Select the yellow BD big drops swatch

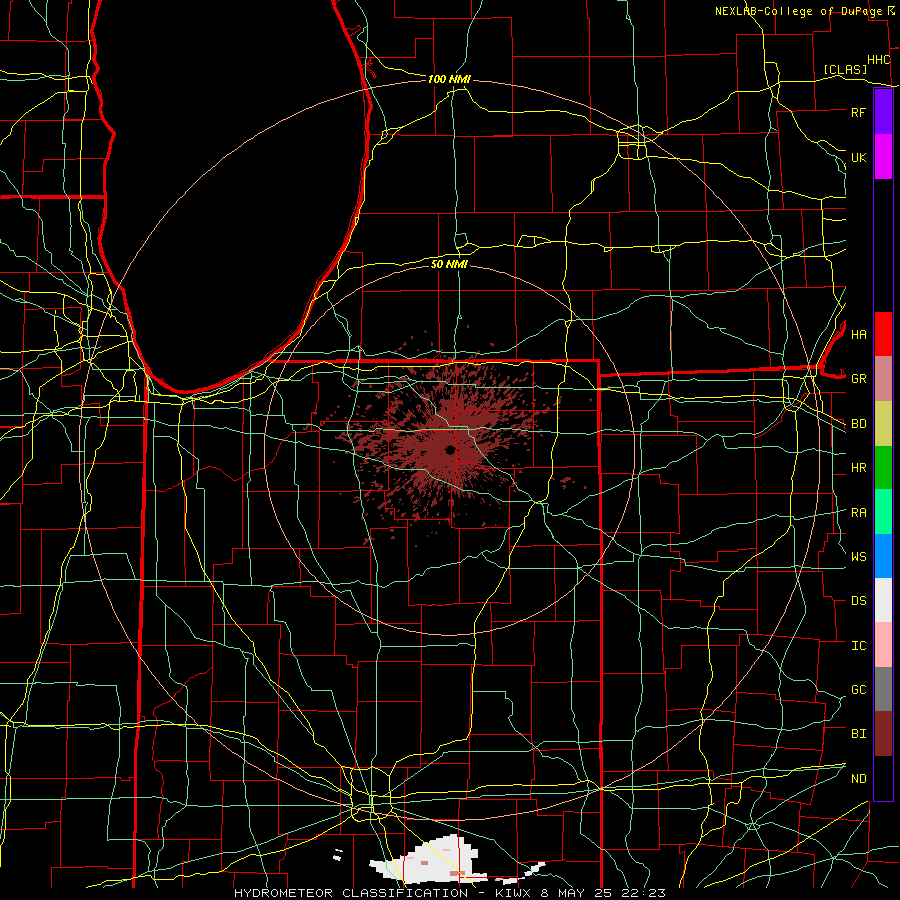883,423
